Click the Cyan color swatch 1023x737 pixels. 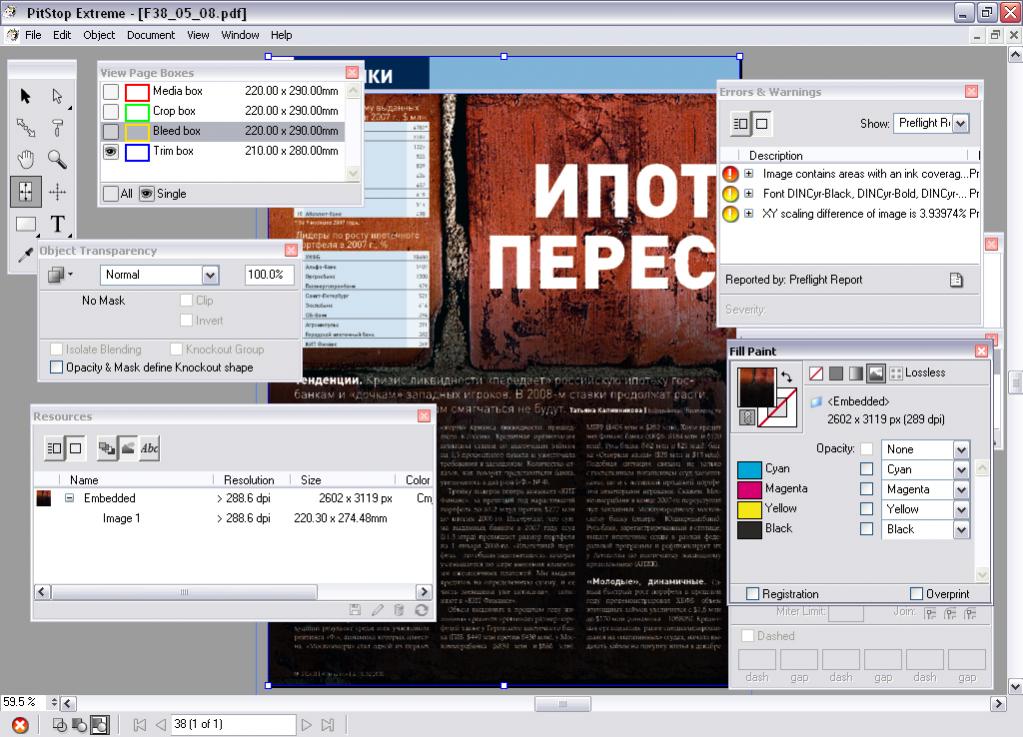[x=749, y=470]
